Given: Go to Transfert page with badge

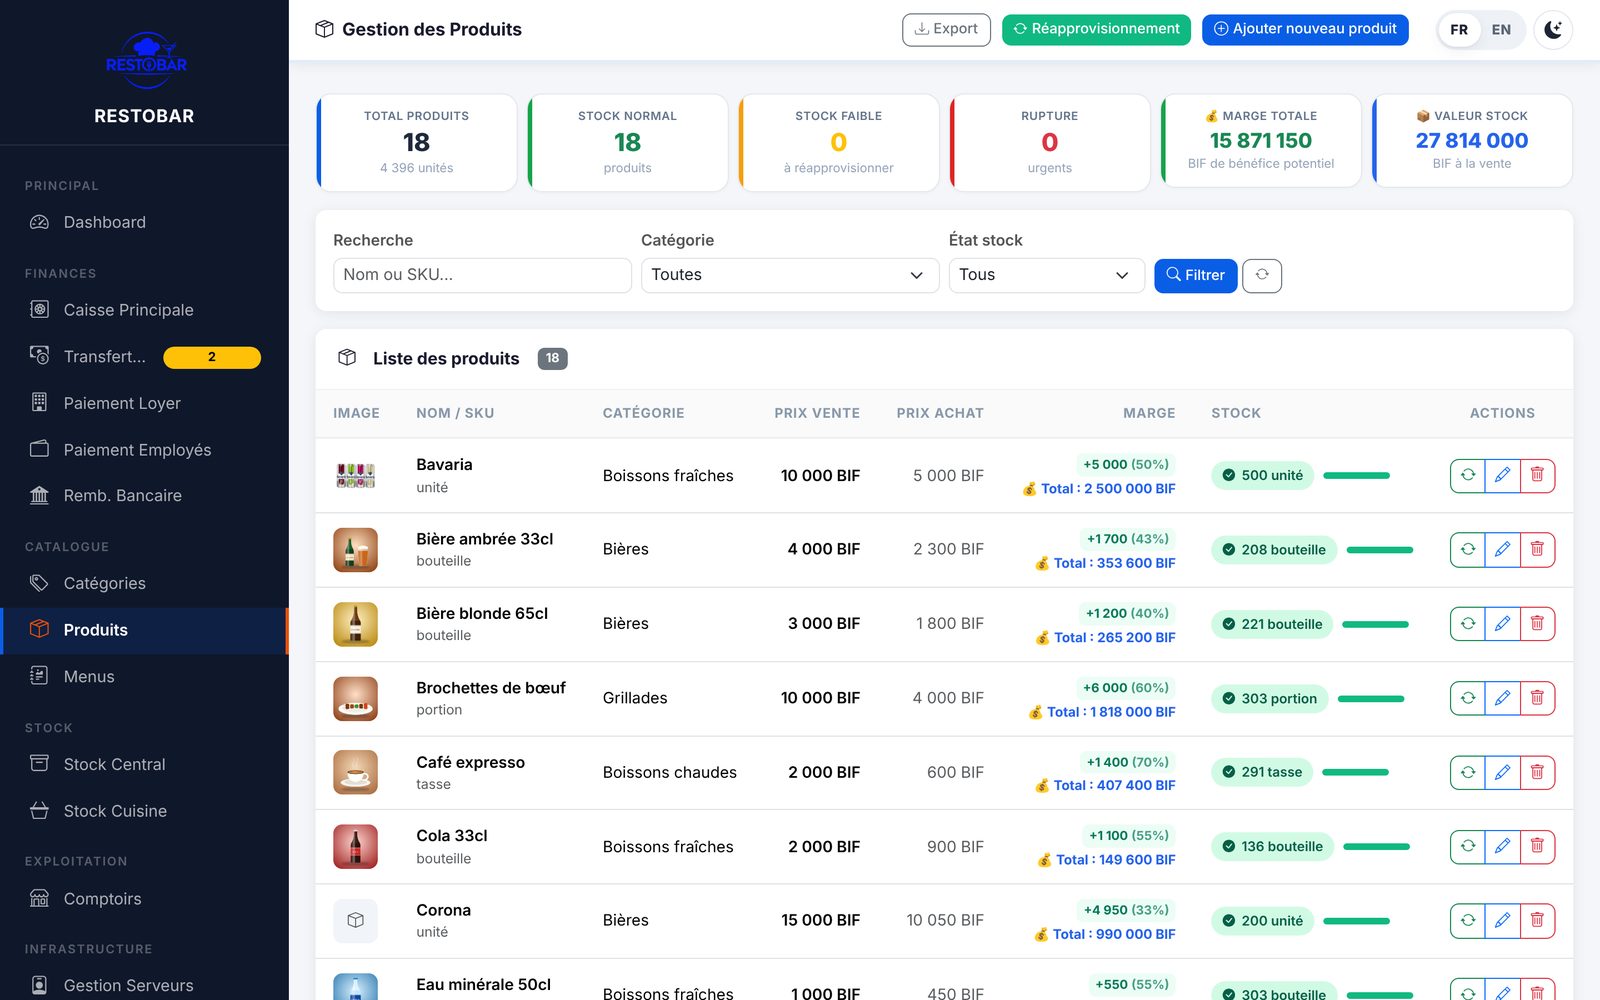Looking at the screenshot, I should point(144,357).
